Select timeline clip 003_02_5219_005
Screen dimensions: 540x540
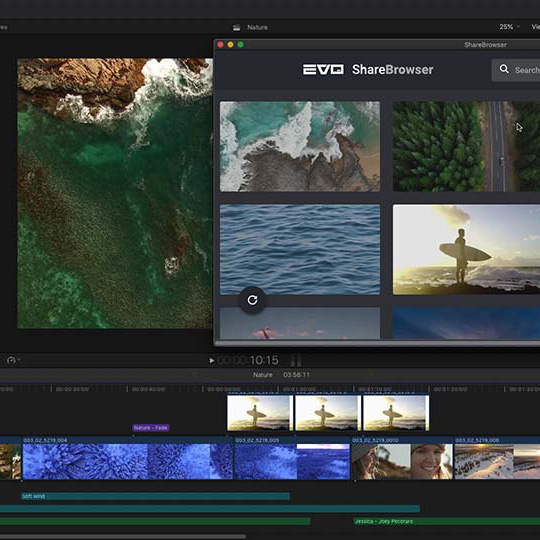click(292, 458)
